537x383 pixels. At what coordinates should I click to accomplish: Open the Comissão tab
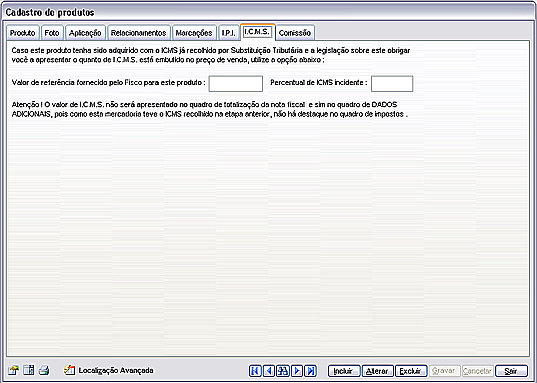point(295,33)
